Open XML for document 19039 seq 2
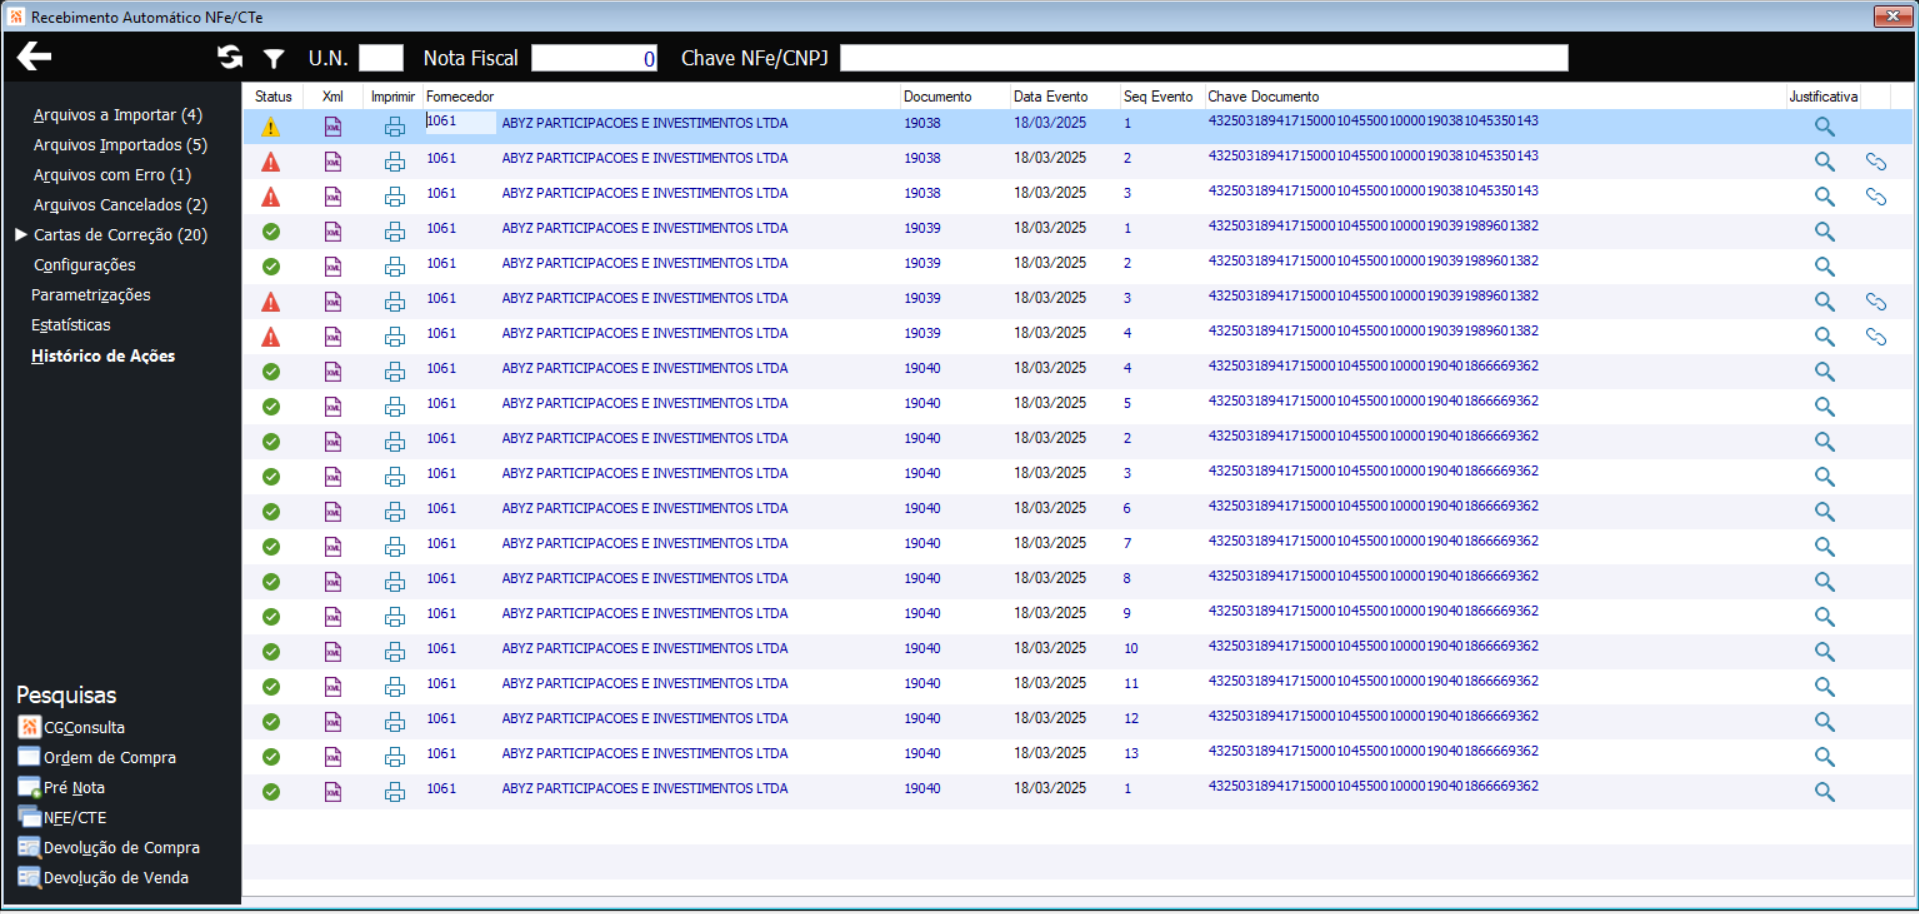Screen dimensions: 1919x914 point(333,266)
